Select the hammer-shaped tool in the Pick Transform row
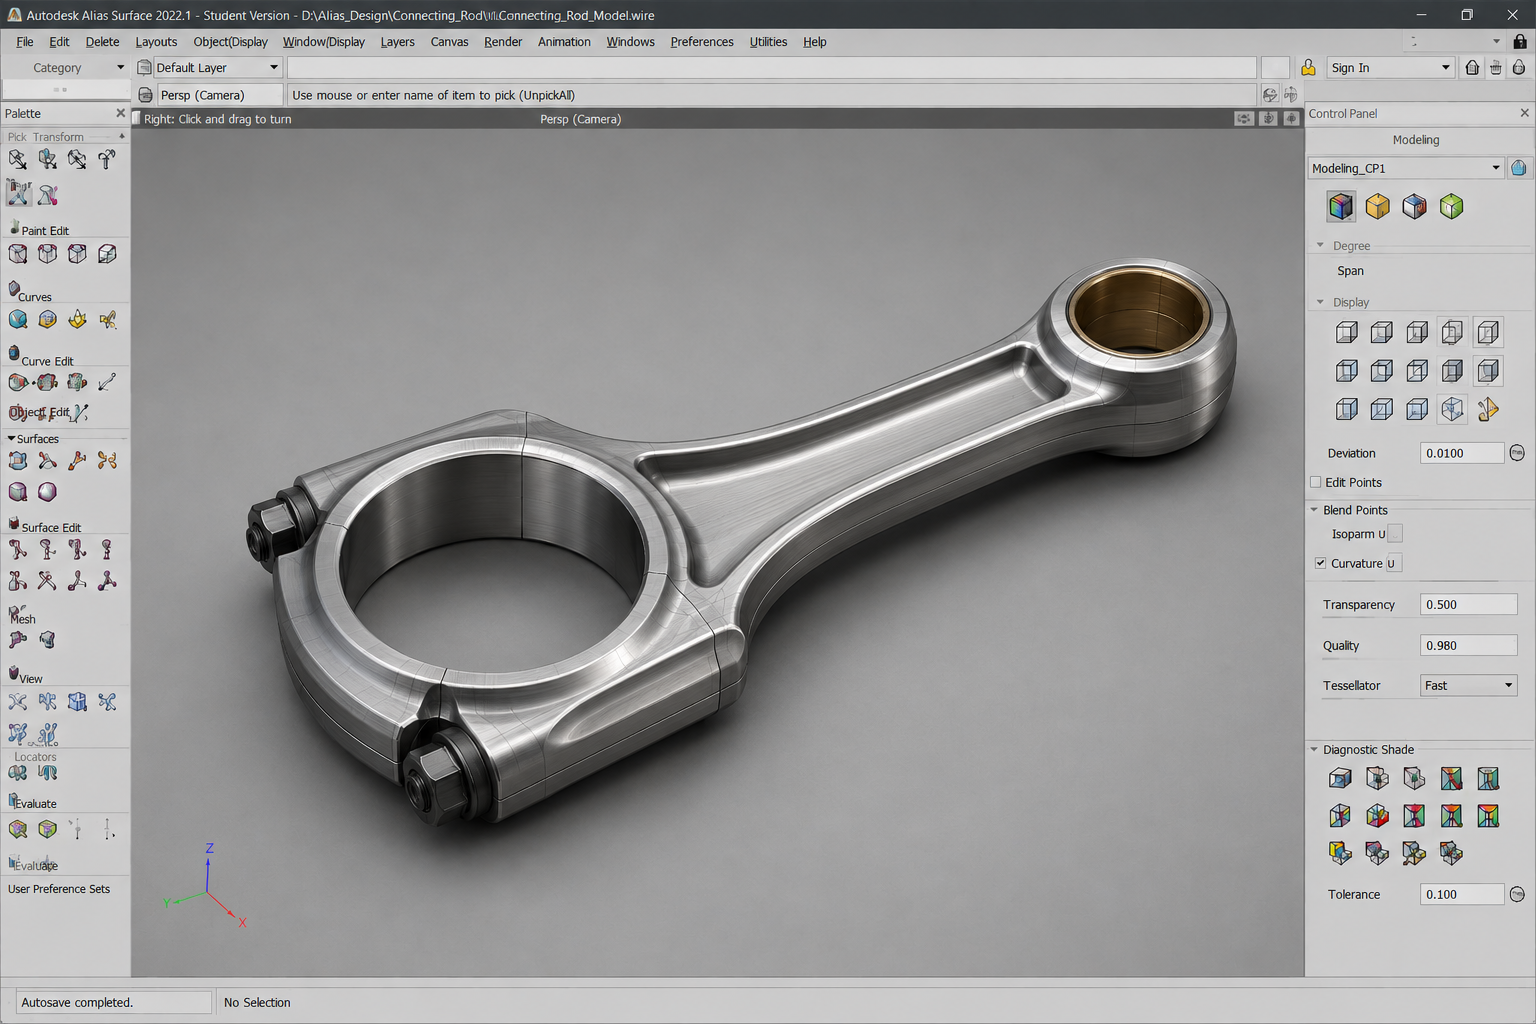1536x1024 pixels. tap(107, 159)
